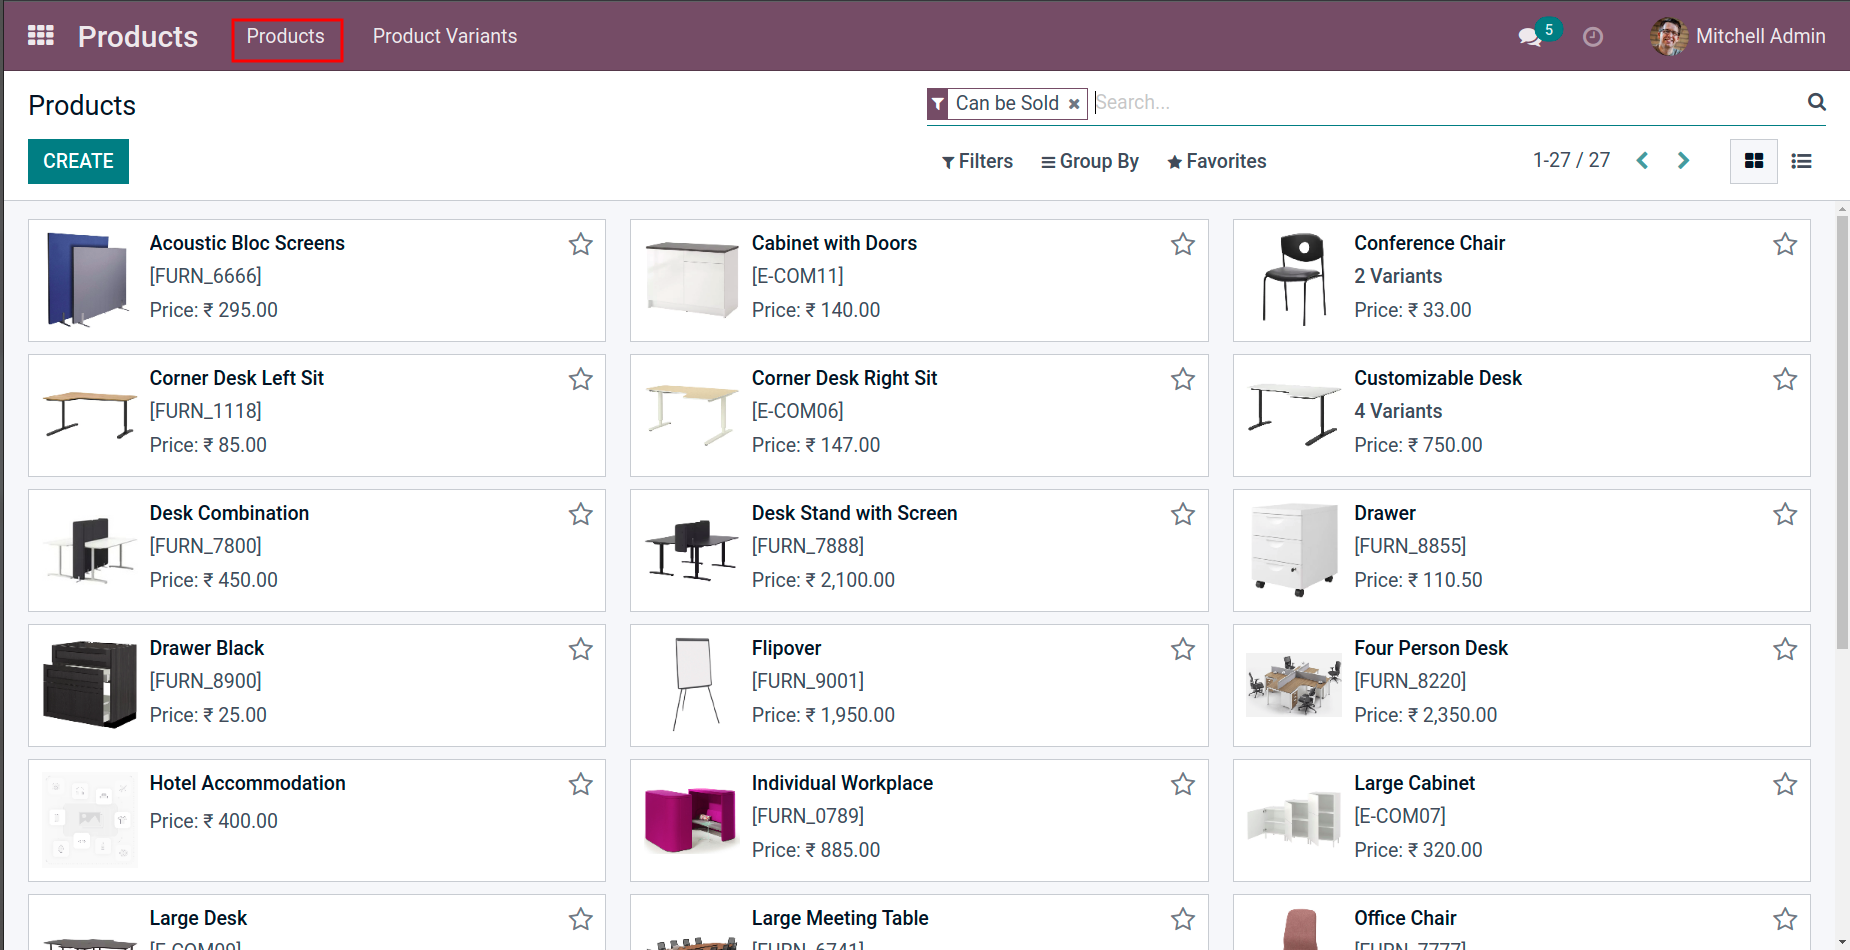Expand the Favorites dropdown
Viewport: 1850px width, 950px height.
click(1216, 161)
